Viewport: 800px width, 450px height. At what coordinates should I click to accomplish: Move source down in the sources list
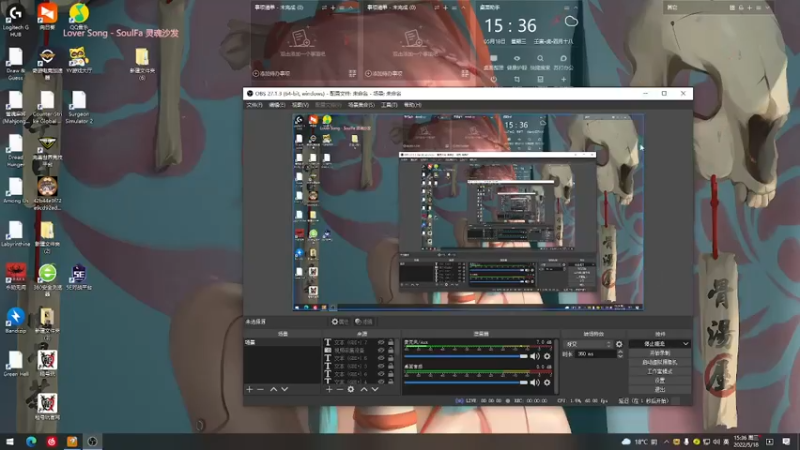click(x=375, y=389)
